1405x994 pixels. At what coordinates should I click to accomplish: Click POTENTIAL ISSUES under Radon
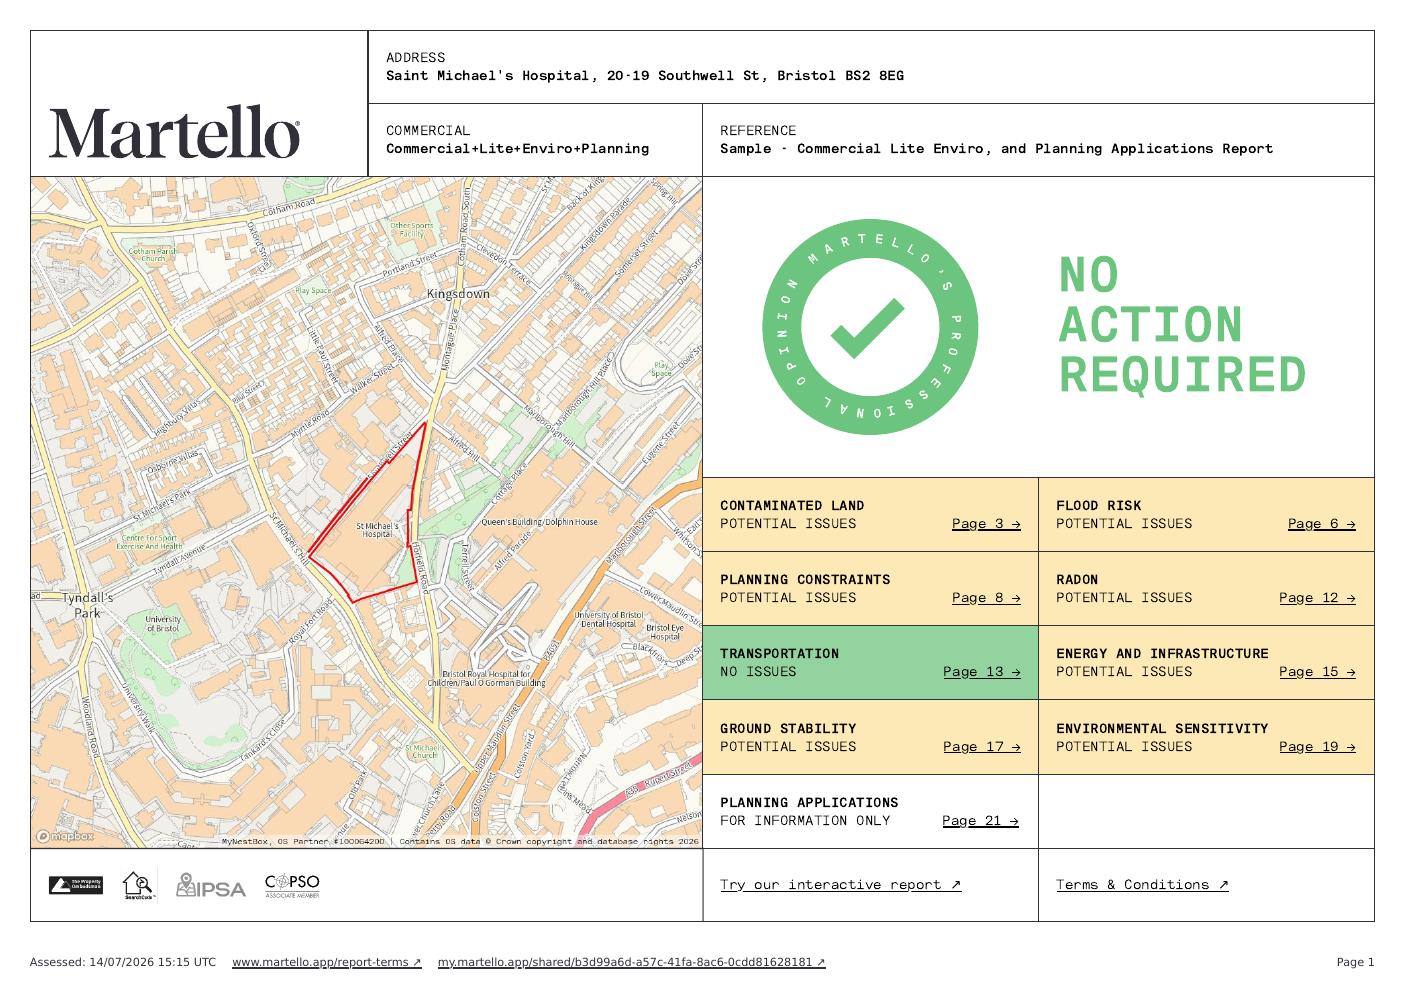point(1124,597)
